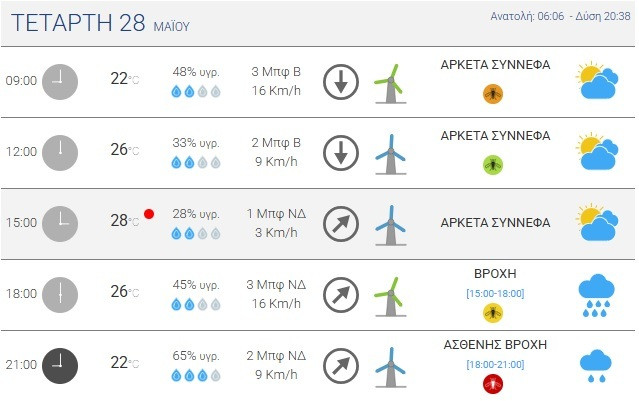This screenshot has height=401, width=639.
Task: Click the [15:00-18:00] rain time link
Action: tap(494, 293)
